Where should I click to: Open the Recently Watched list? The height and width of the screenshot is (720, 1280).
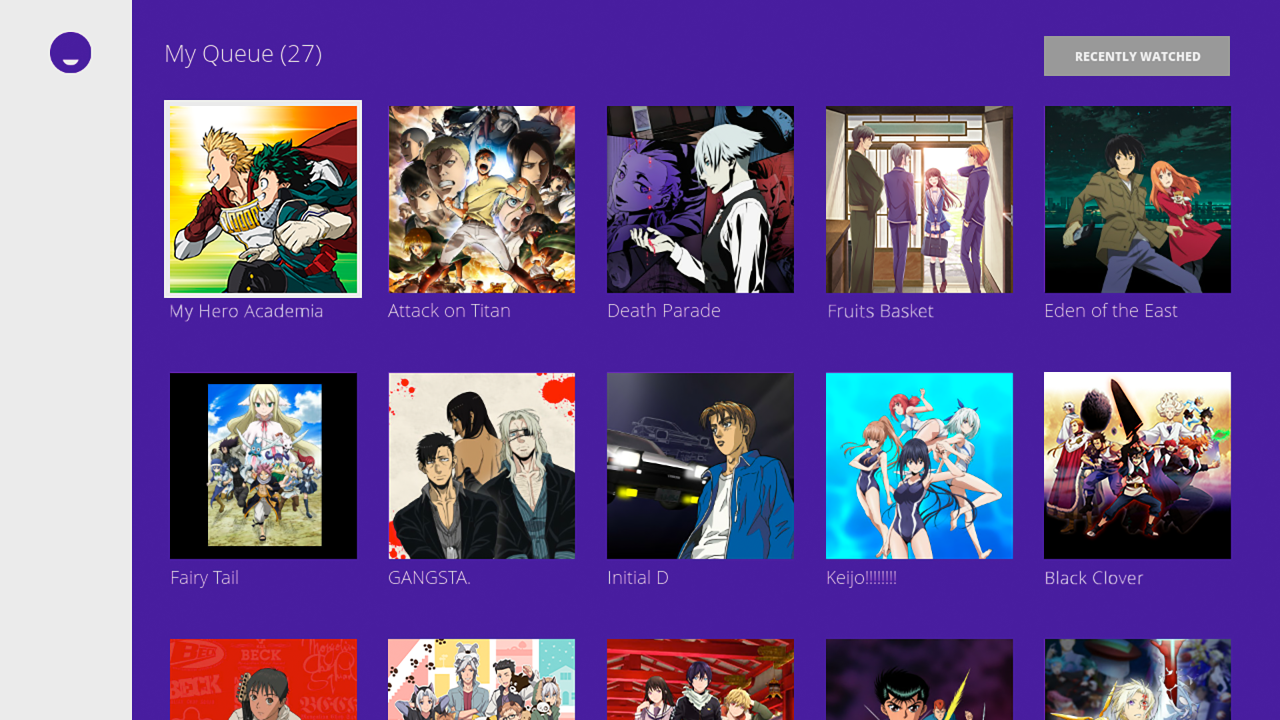[1137, 56]
